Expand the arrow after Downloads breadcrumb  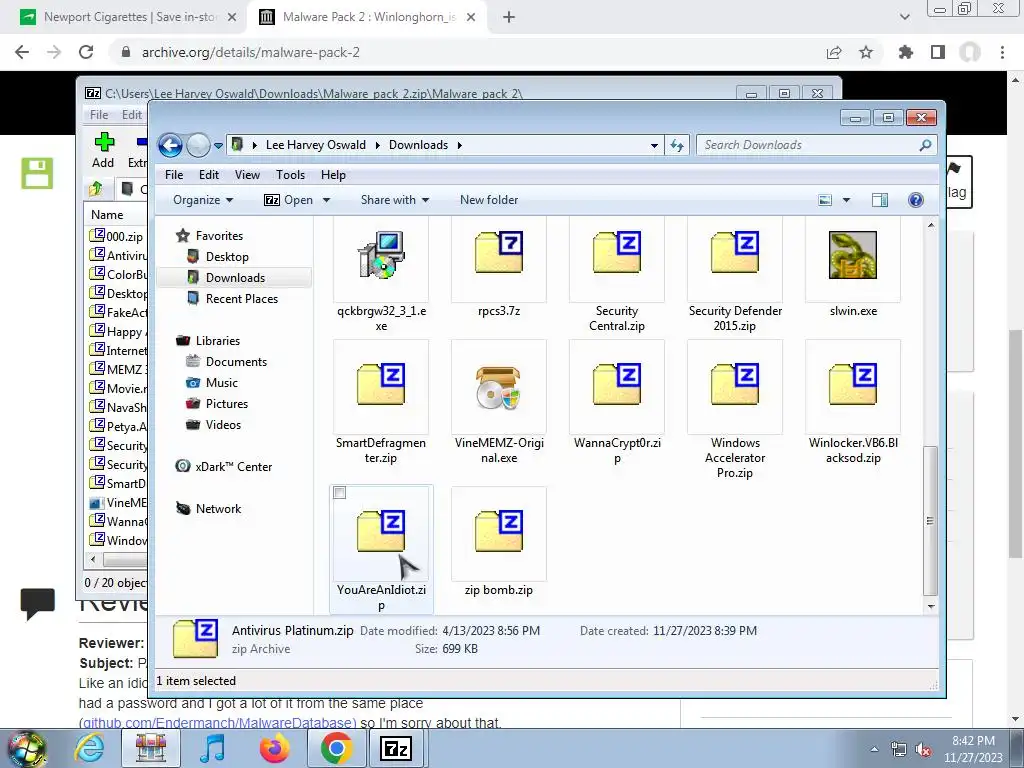tap(460, 145)
